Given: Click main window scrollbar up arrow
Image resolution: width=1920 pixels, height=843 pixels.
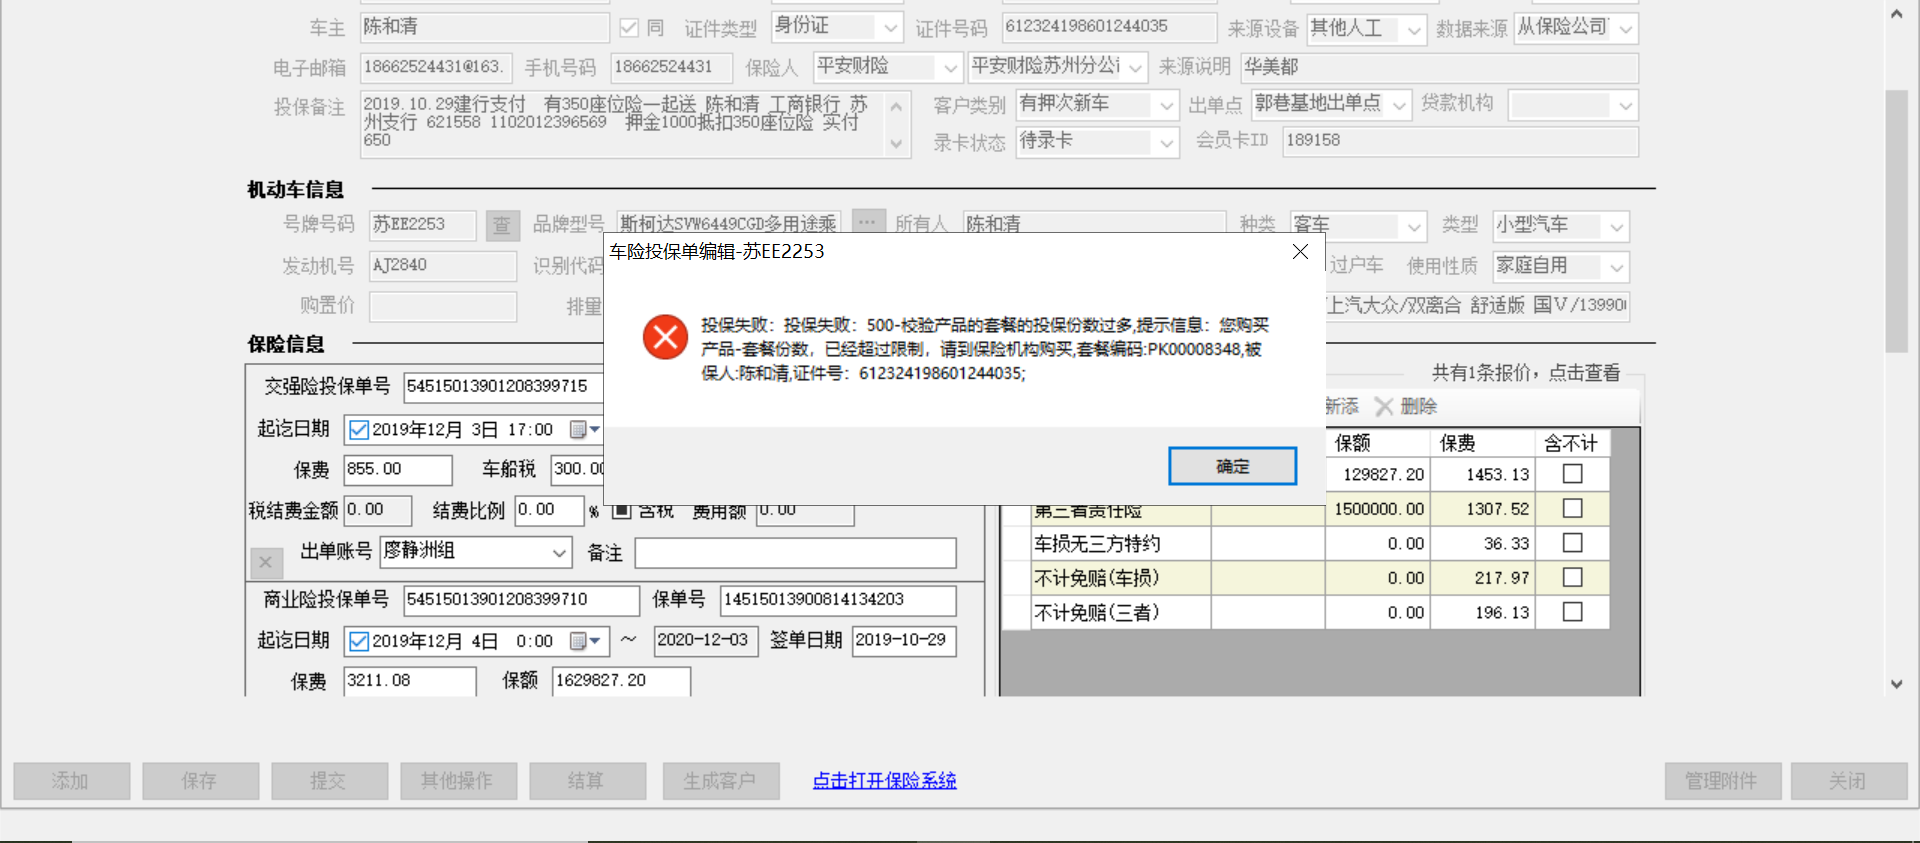Looking at the screenshot, I should (x=1896, y=14).
